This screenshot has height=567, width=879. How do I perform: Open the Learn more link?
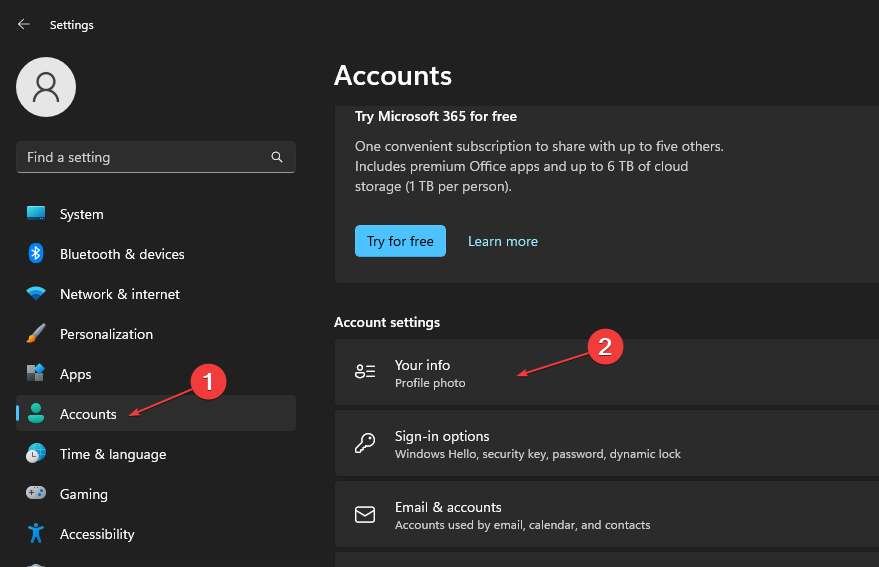coord(503,241)
